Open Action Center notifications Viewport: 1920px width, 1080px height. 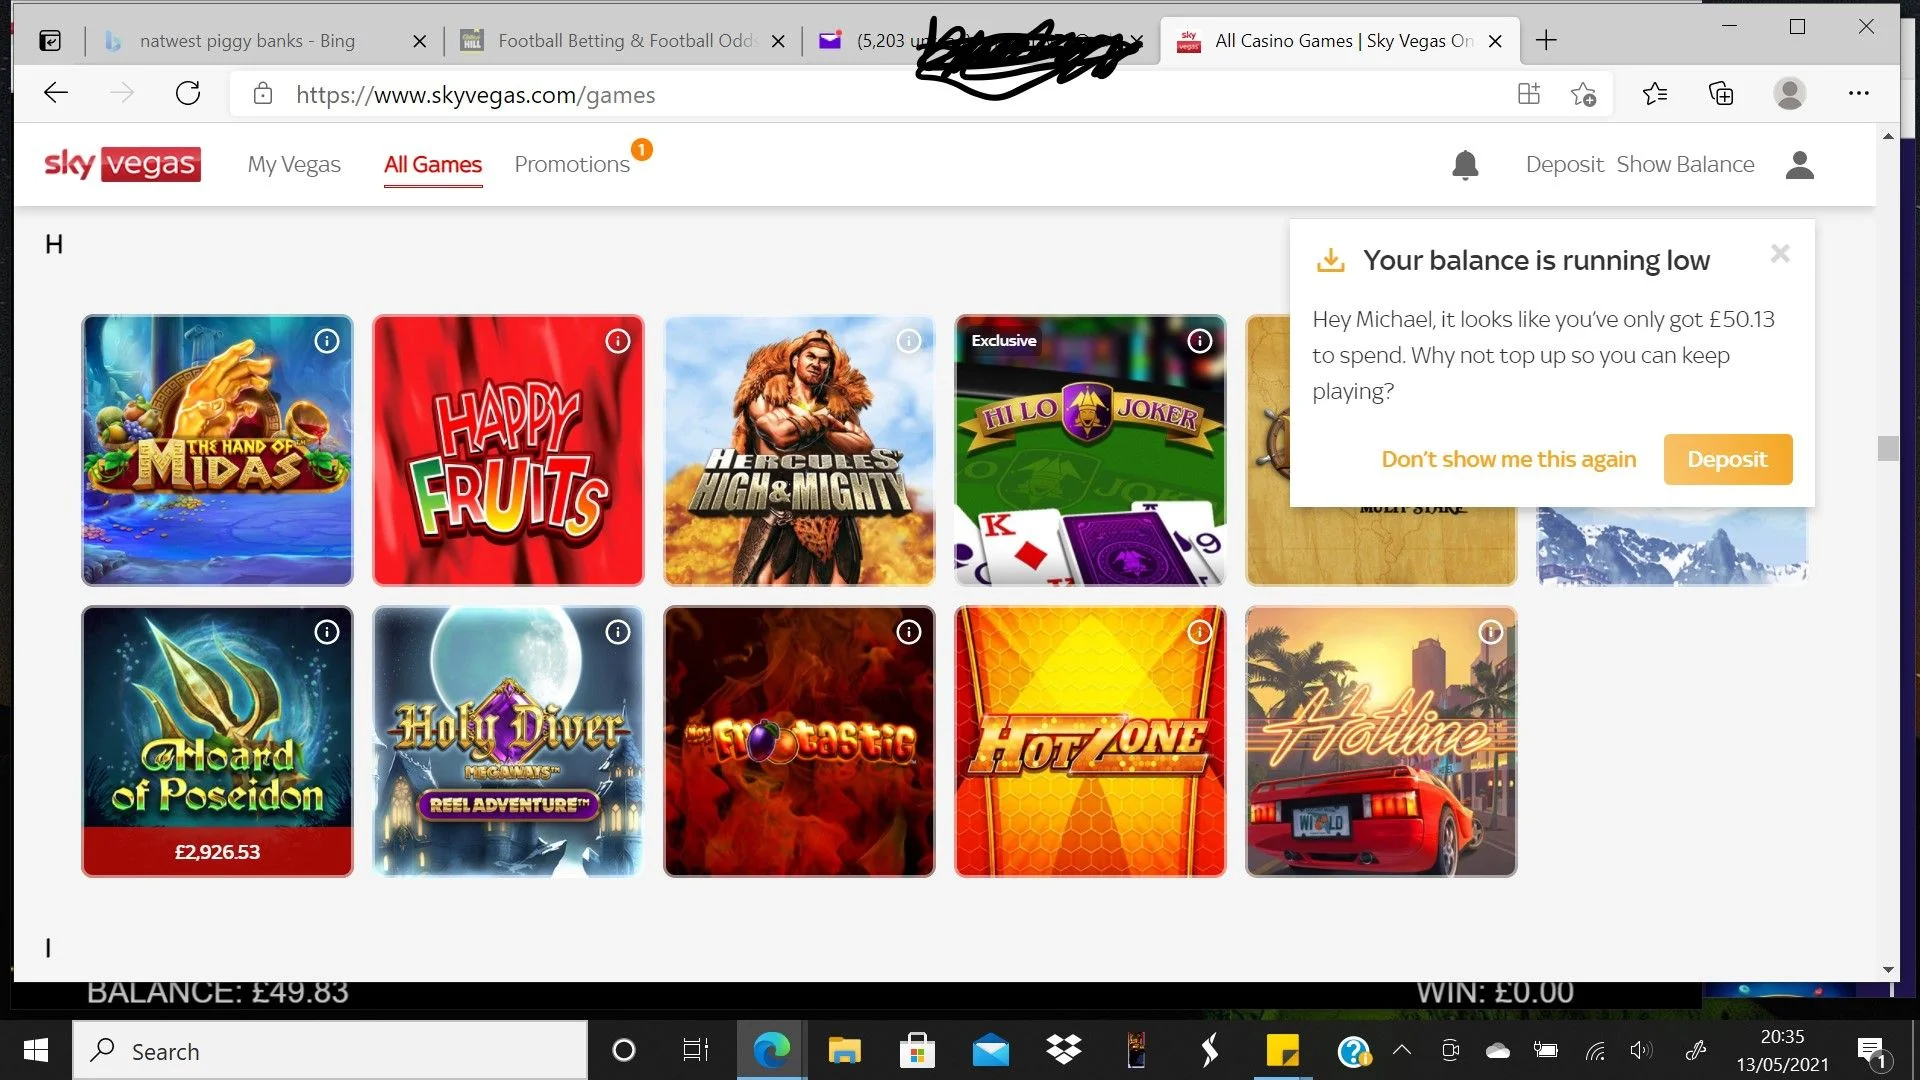point(1871,1051)
